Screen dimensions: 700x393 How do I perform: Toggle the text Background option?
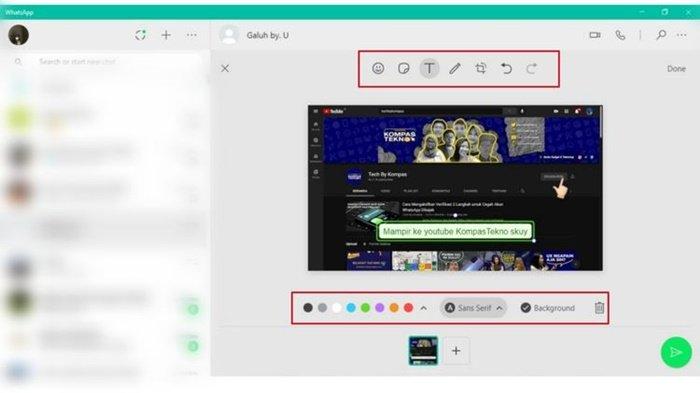[548, 308]
